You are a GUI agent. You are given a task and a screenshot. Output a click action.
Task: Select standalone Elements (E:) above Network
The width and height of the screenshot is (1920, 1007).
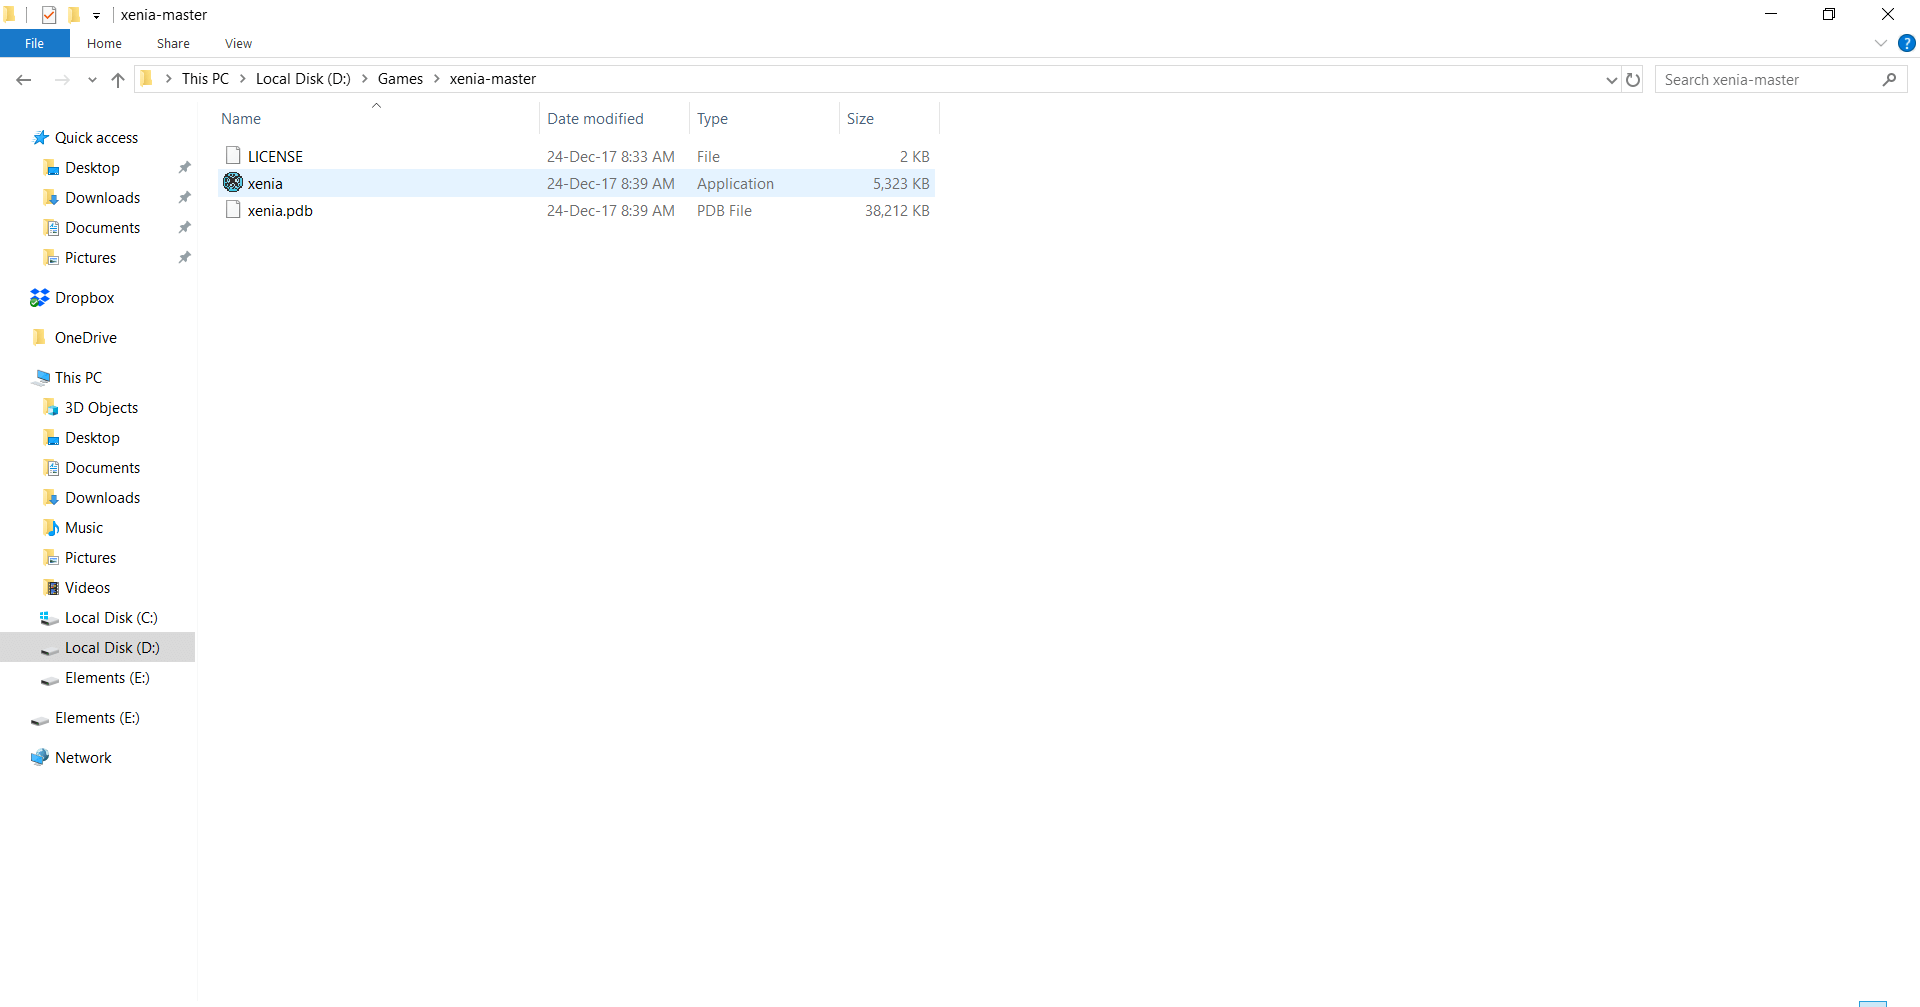click(x=97, y=717)
